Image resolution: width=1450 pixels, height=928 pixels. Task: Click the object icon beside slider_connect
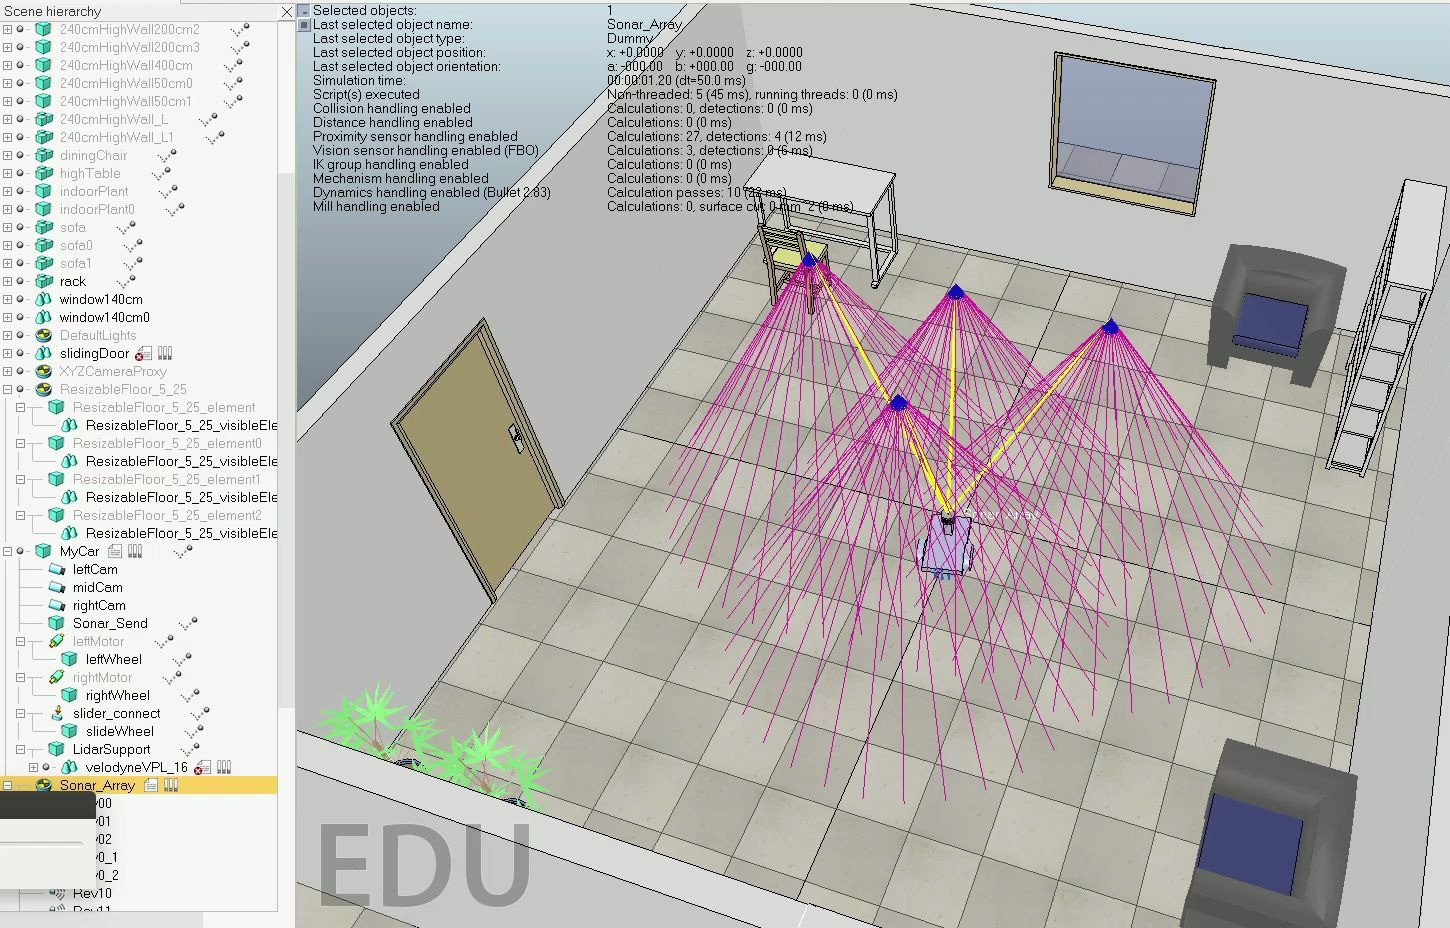point(57,714)
